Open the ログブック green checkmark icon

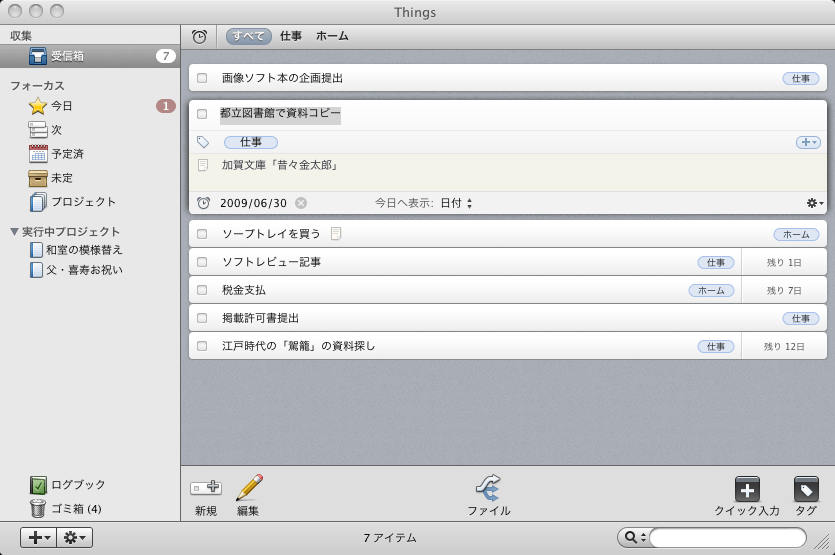coord(38,485)
